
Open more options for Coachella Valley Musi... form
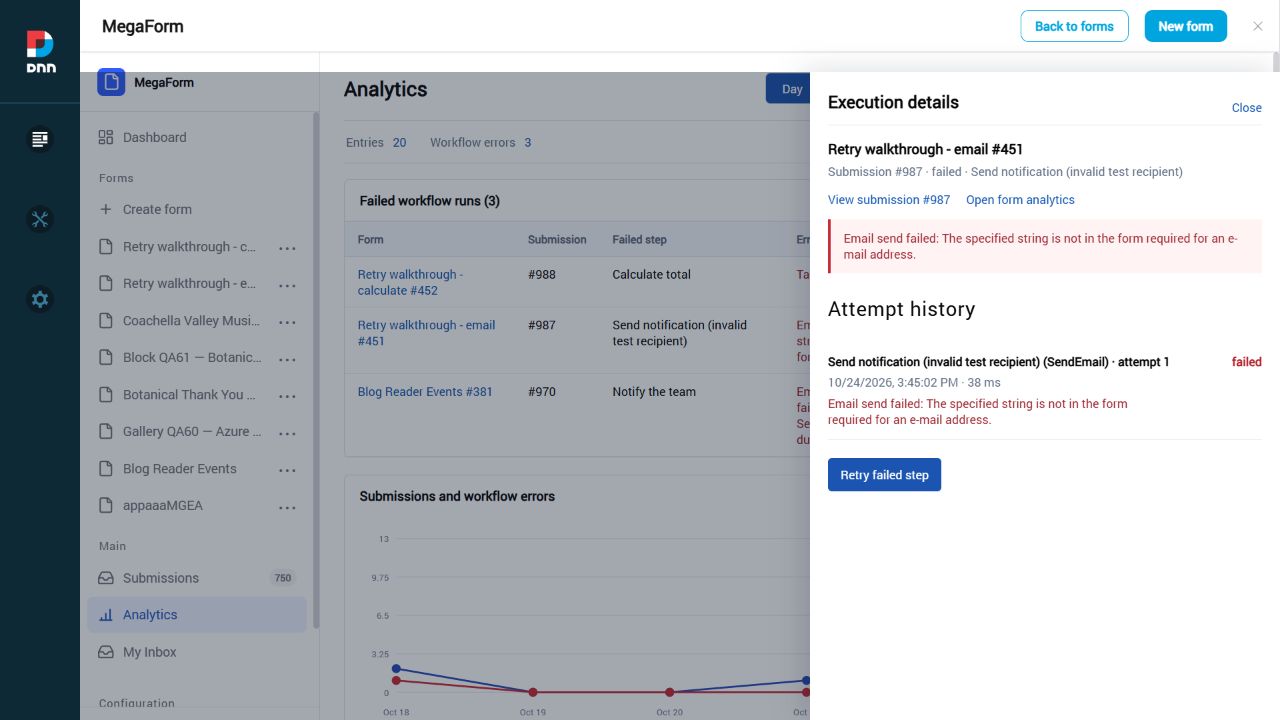[287, 322]
